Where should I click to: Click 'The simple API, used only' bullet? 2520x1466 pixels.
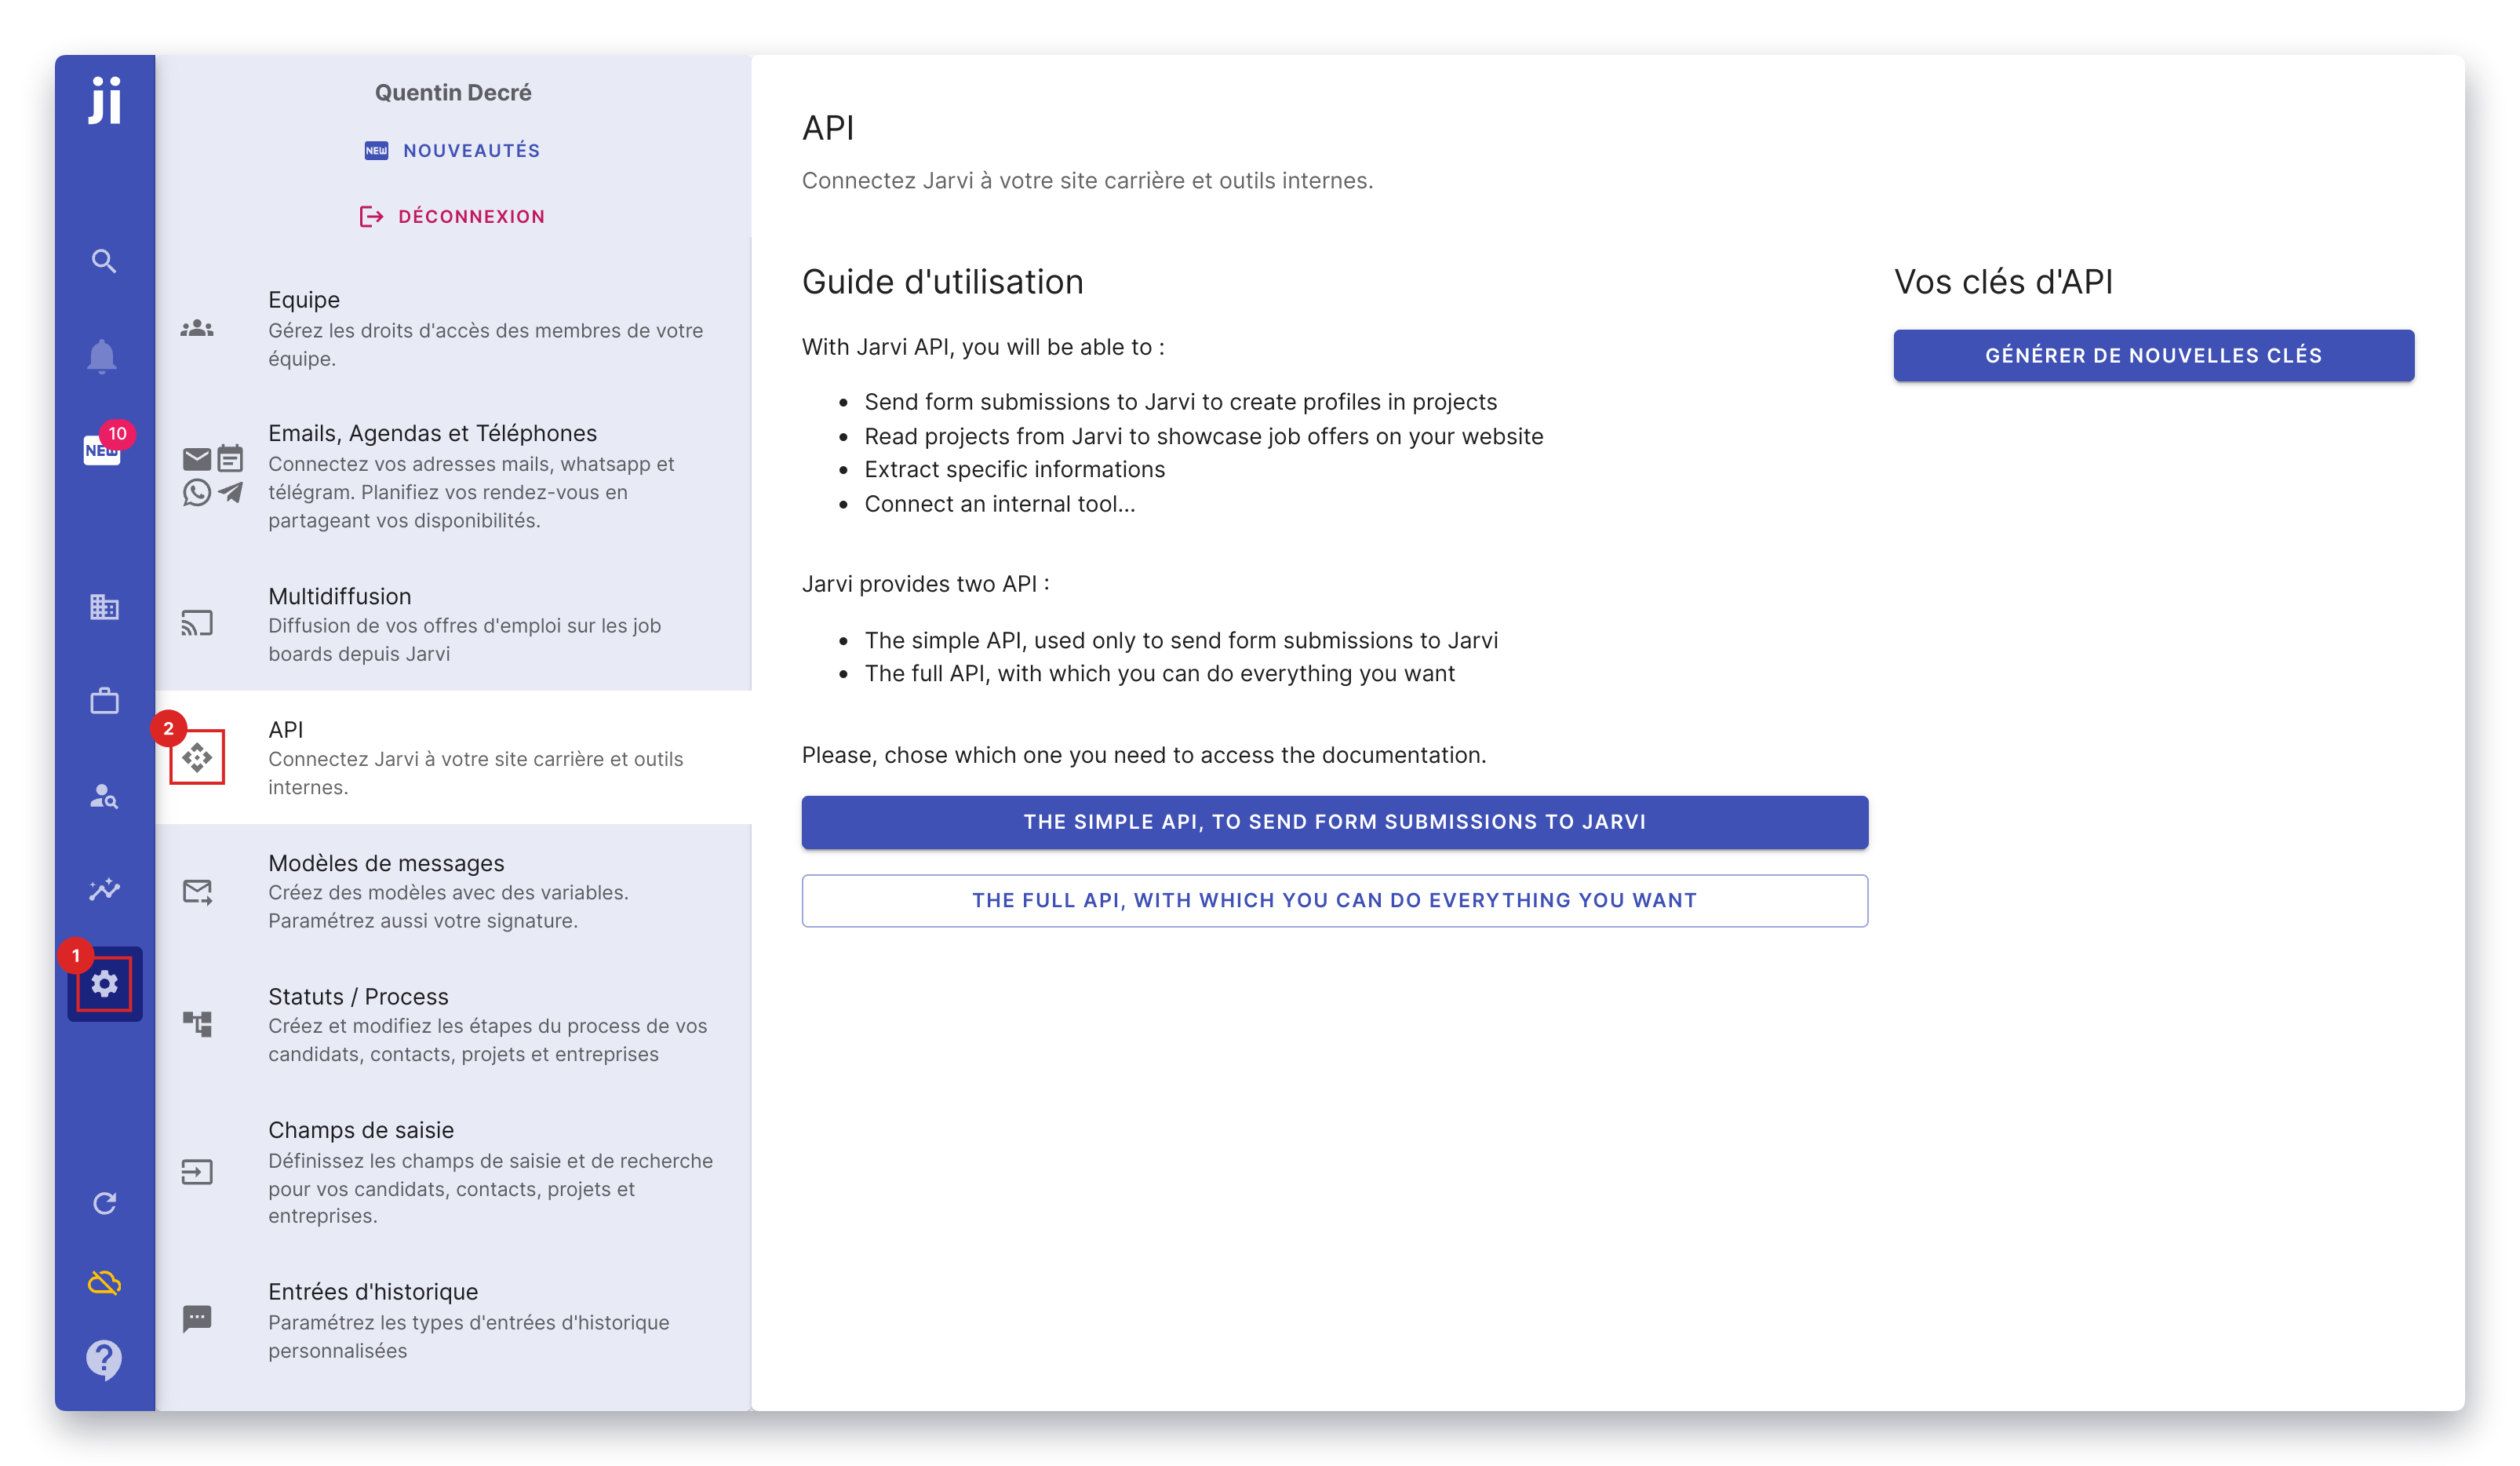[1181, 640]
